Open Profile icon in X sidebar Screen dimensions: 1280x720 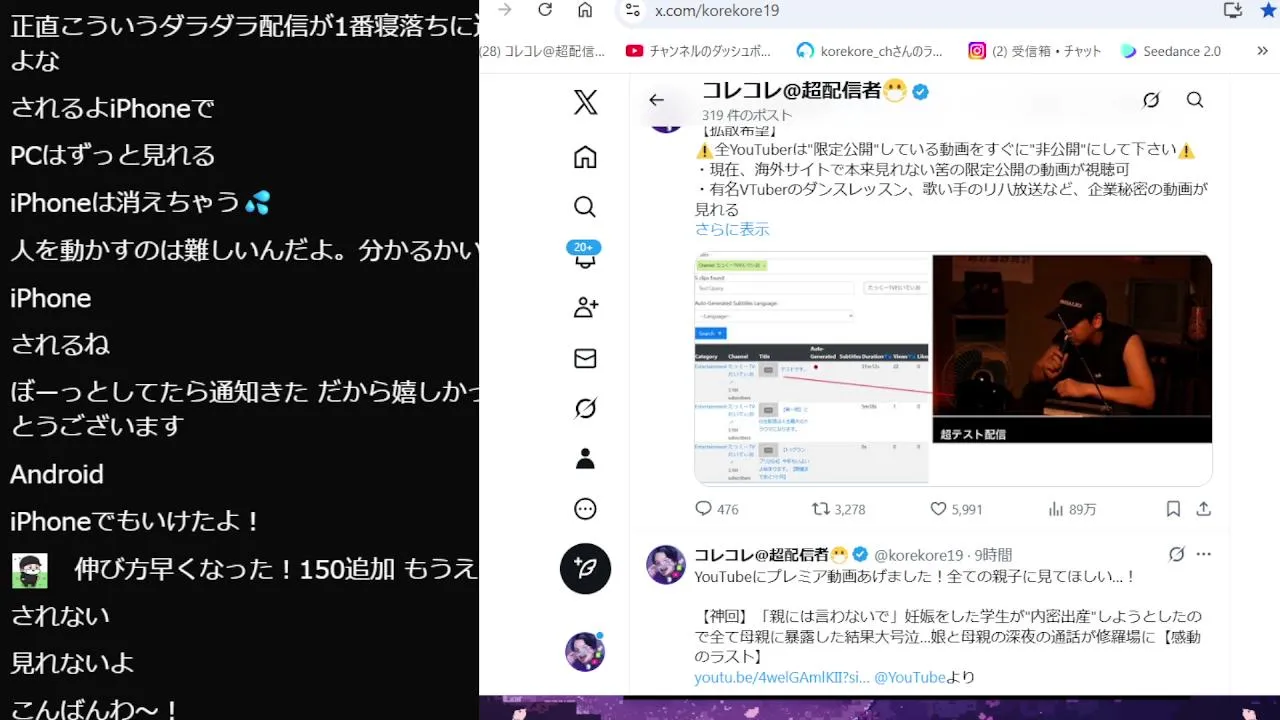(x=586, y=459)
